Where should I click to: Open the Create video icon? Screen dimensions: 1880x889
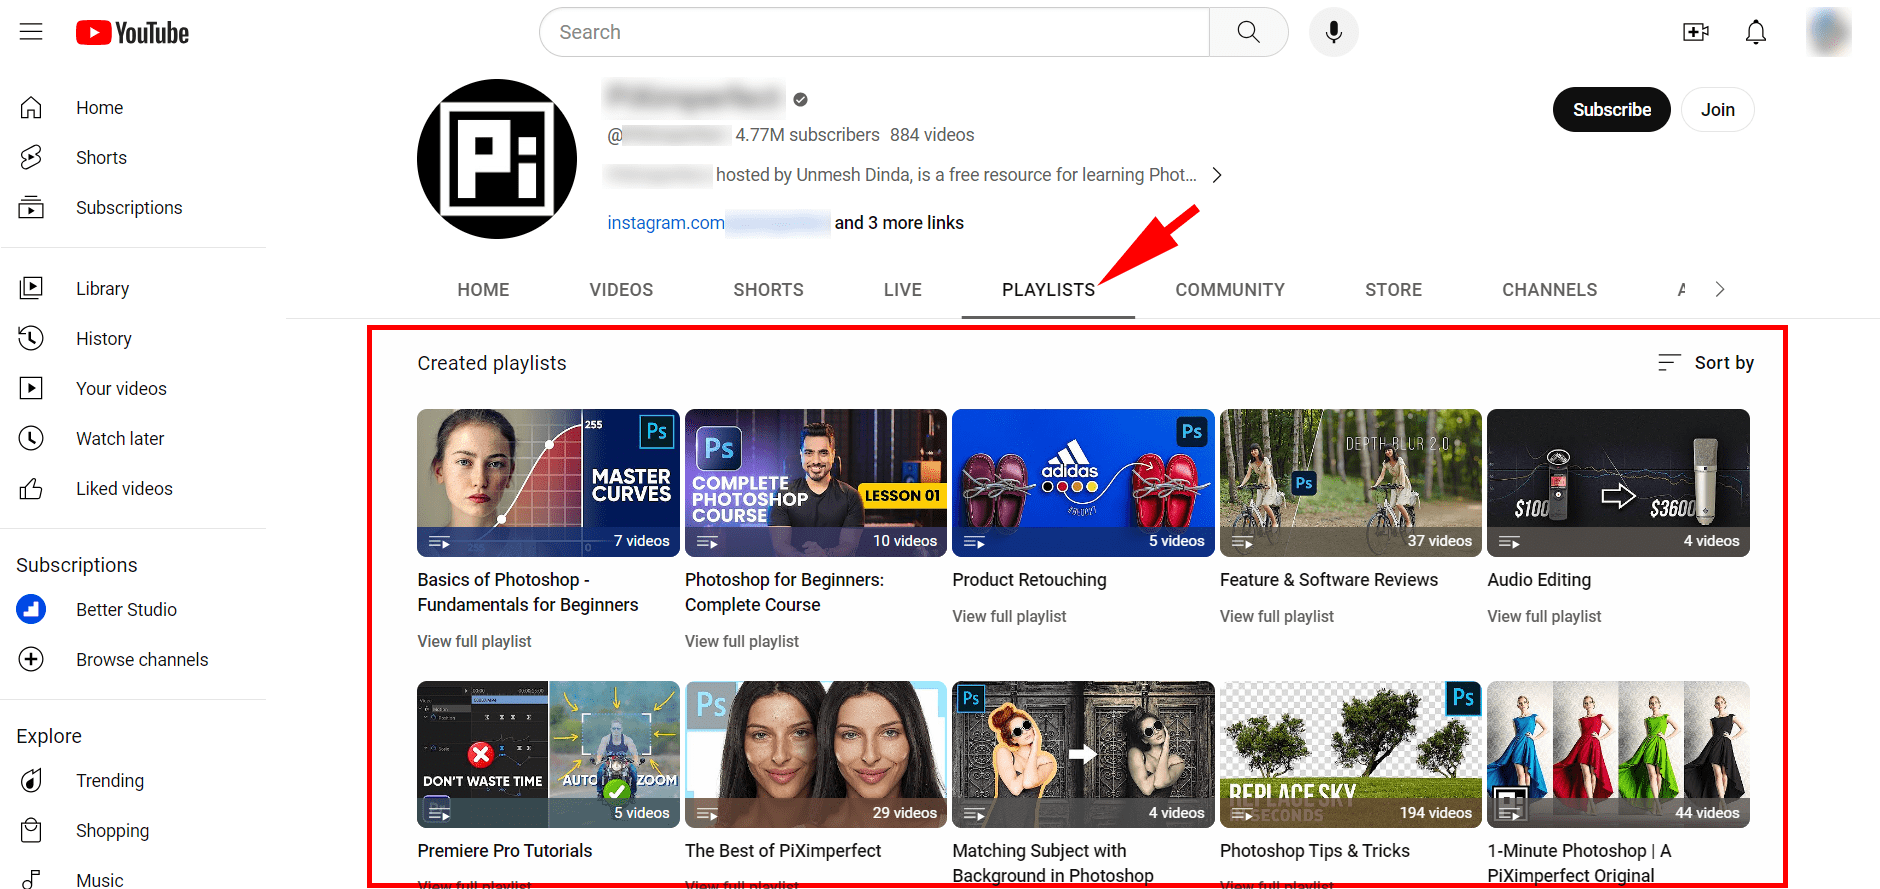[x=1695, y=32]
